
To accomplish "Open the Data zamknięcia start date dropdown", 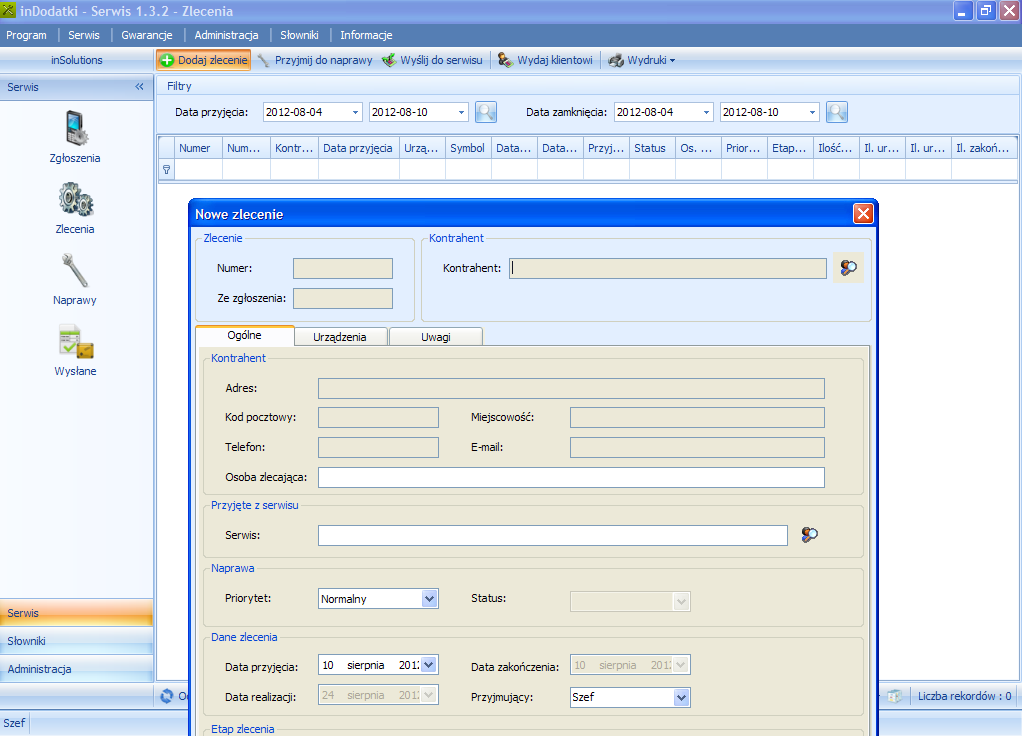I will pyautogui.click(x=707, y=112).
